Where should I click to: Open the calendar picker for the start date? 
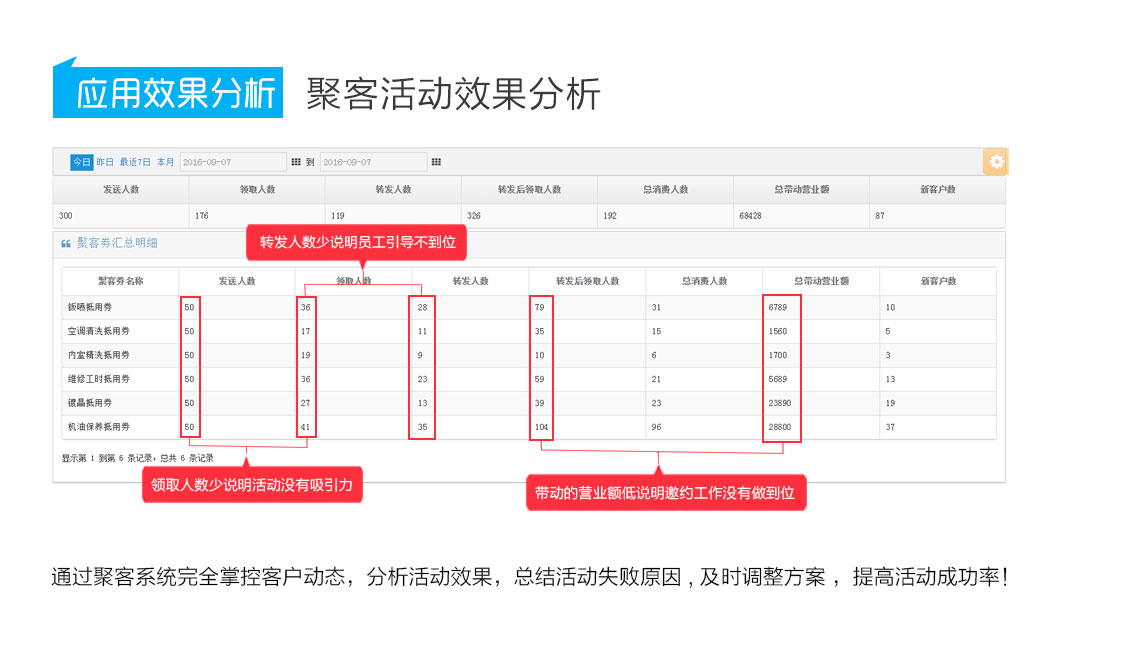pyautogui.click(x=294, y=161)
